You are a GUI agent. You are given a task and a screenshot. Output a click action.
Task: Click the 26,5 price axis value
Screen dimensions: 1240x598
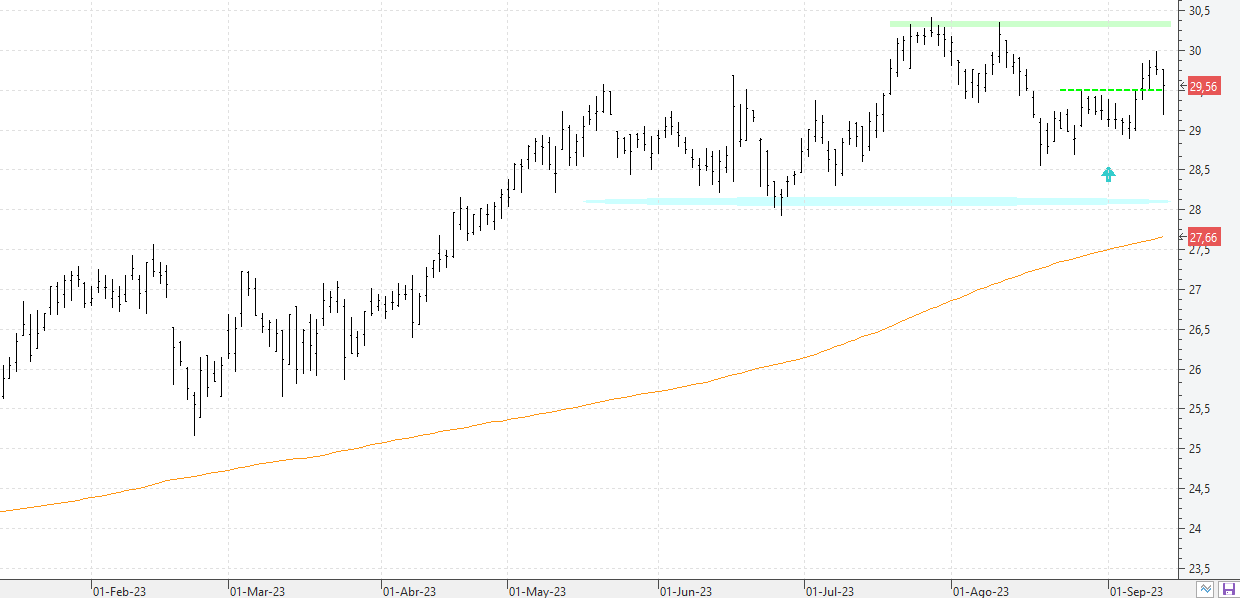pos(1200,329)
